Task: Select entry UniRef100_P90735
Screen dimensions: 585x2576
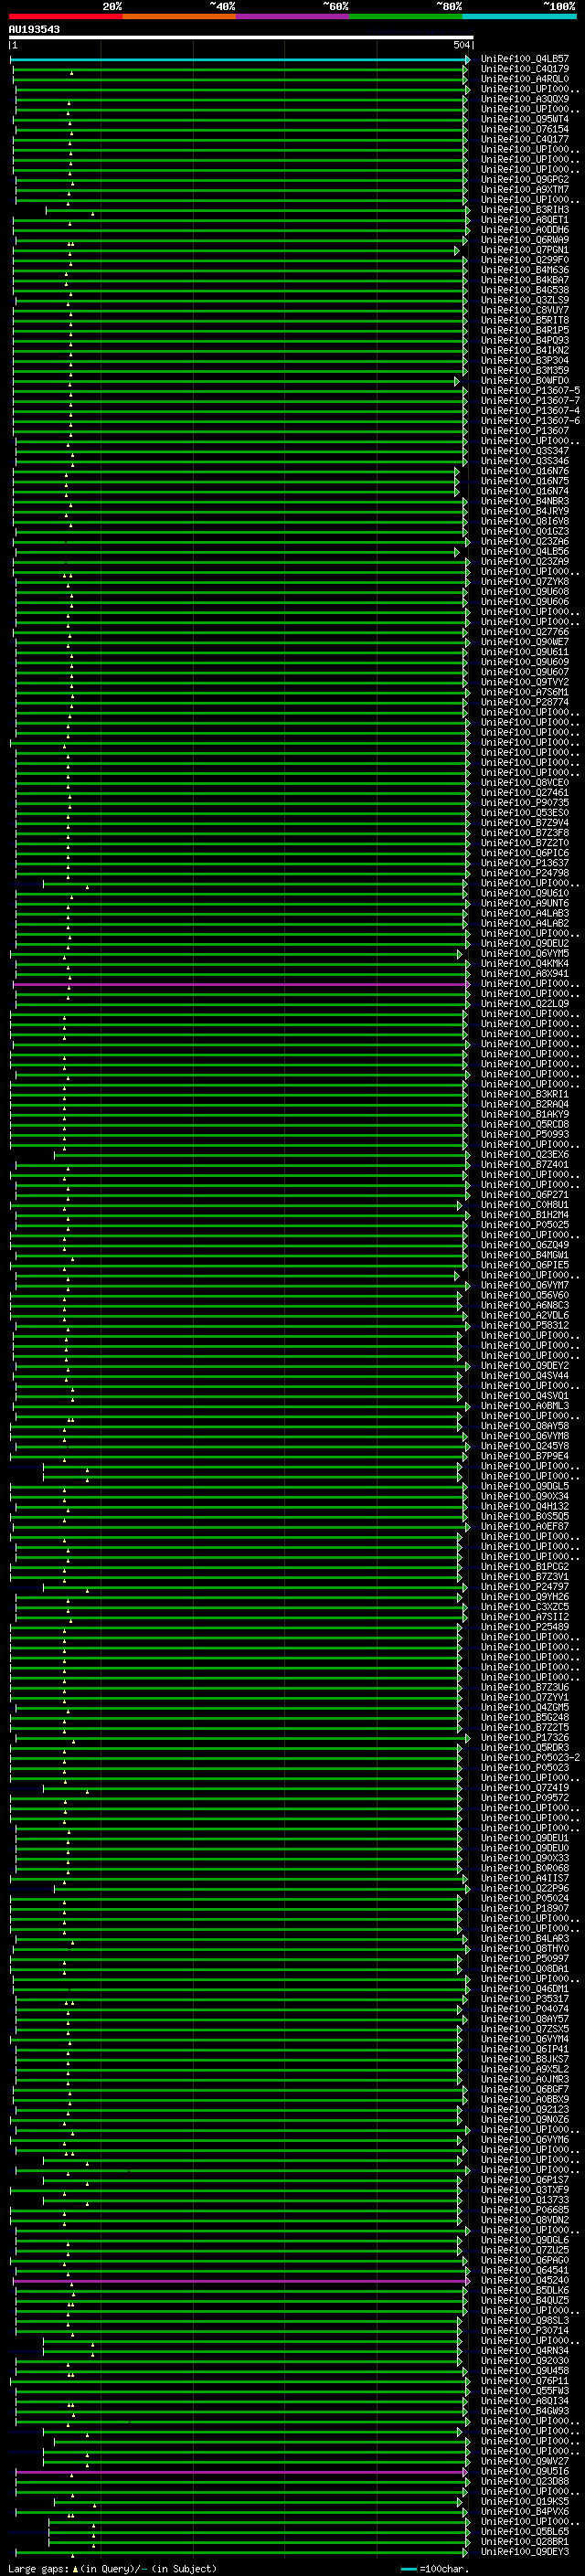Action: tap(525, 803)
